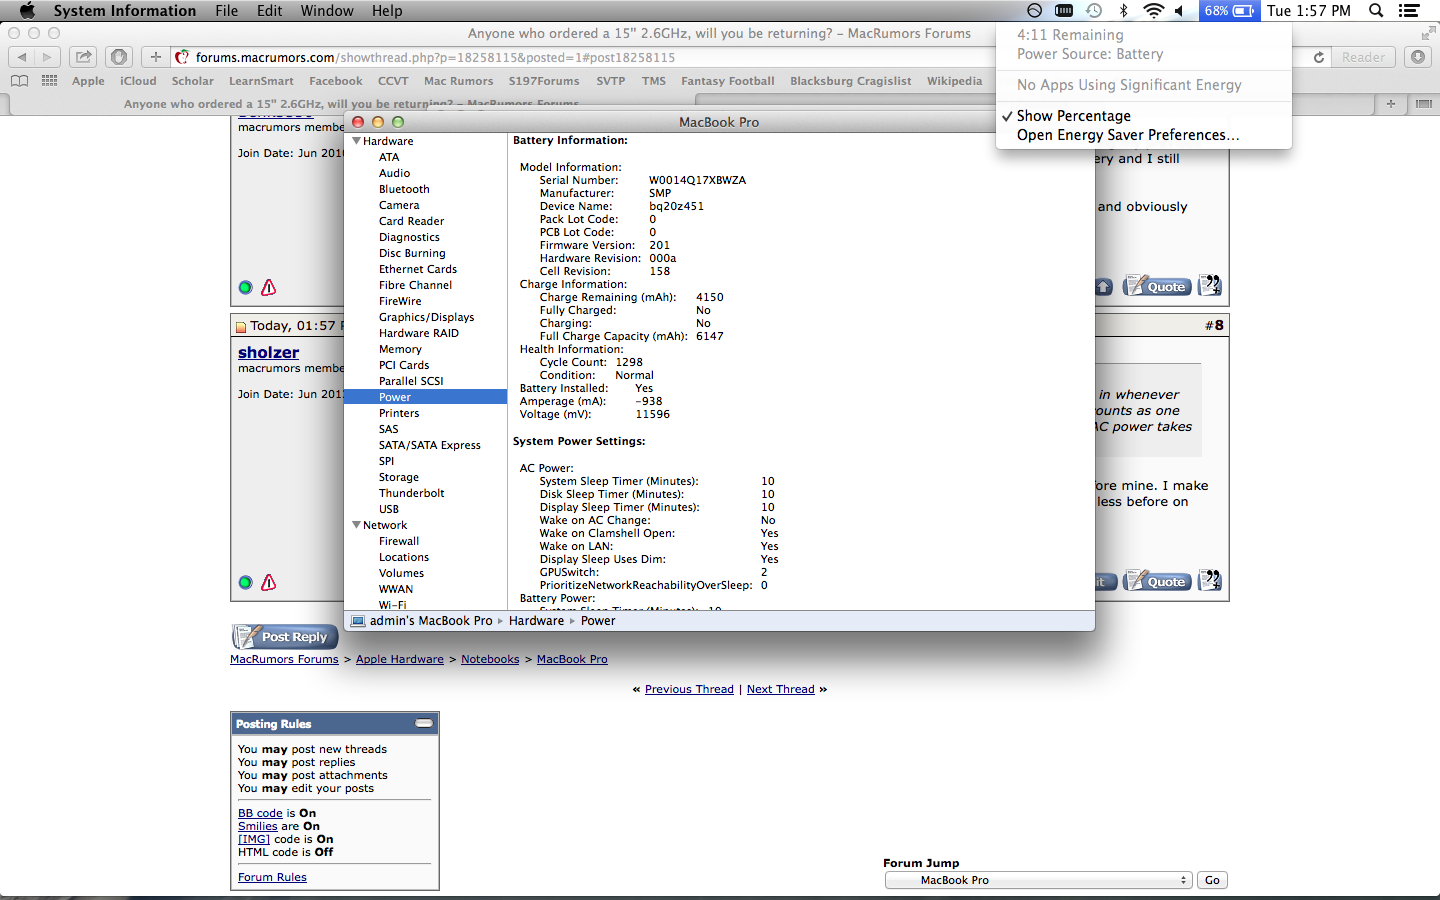
Task: Click the multi-quote icon for post #8
Action: click(1210, 580)
